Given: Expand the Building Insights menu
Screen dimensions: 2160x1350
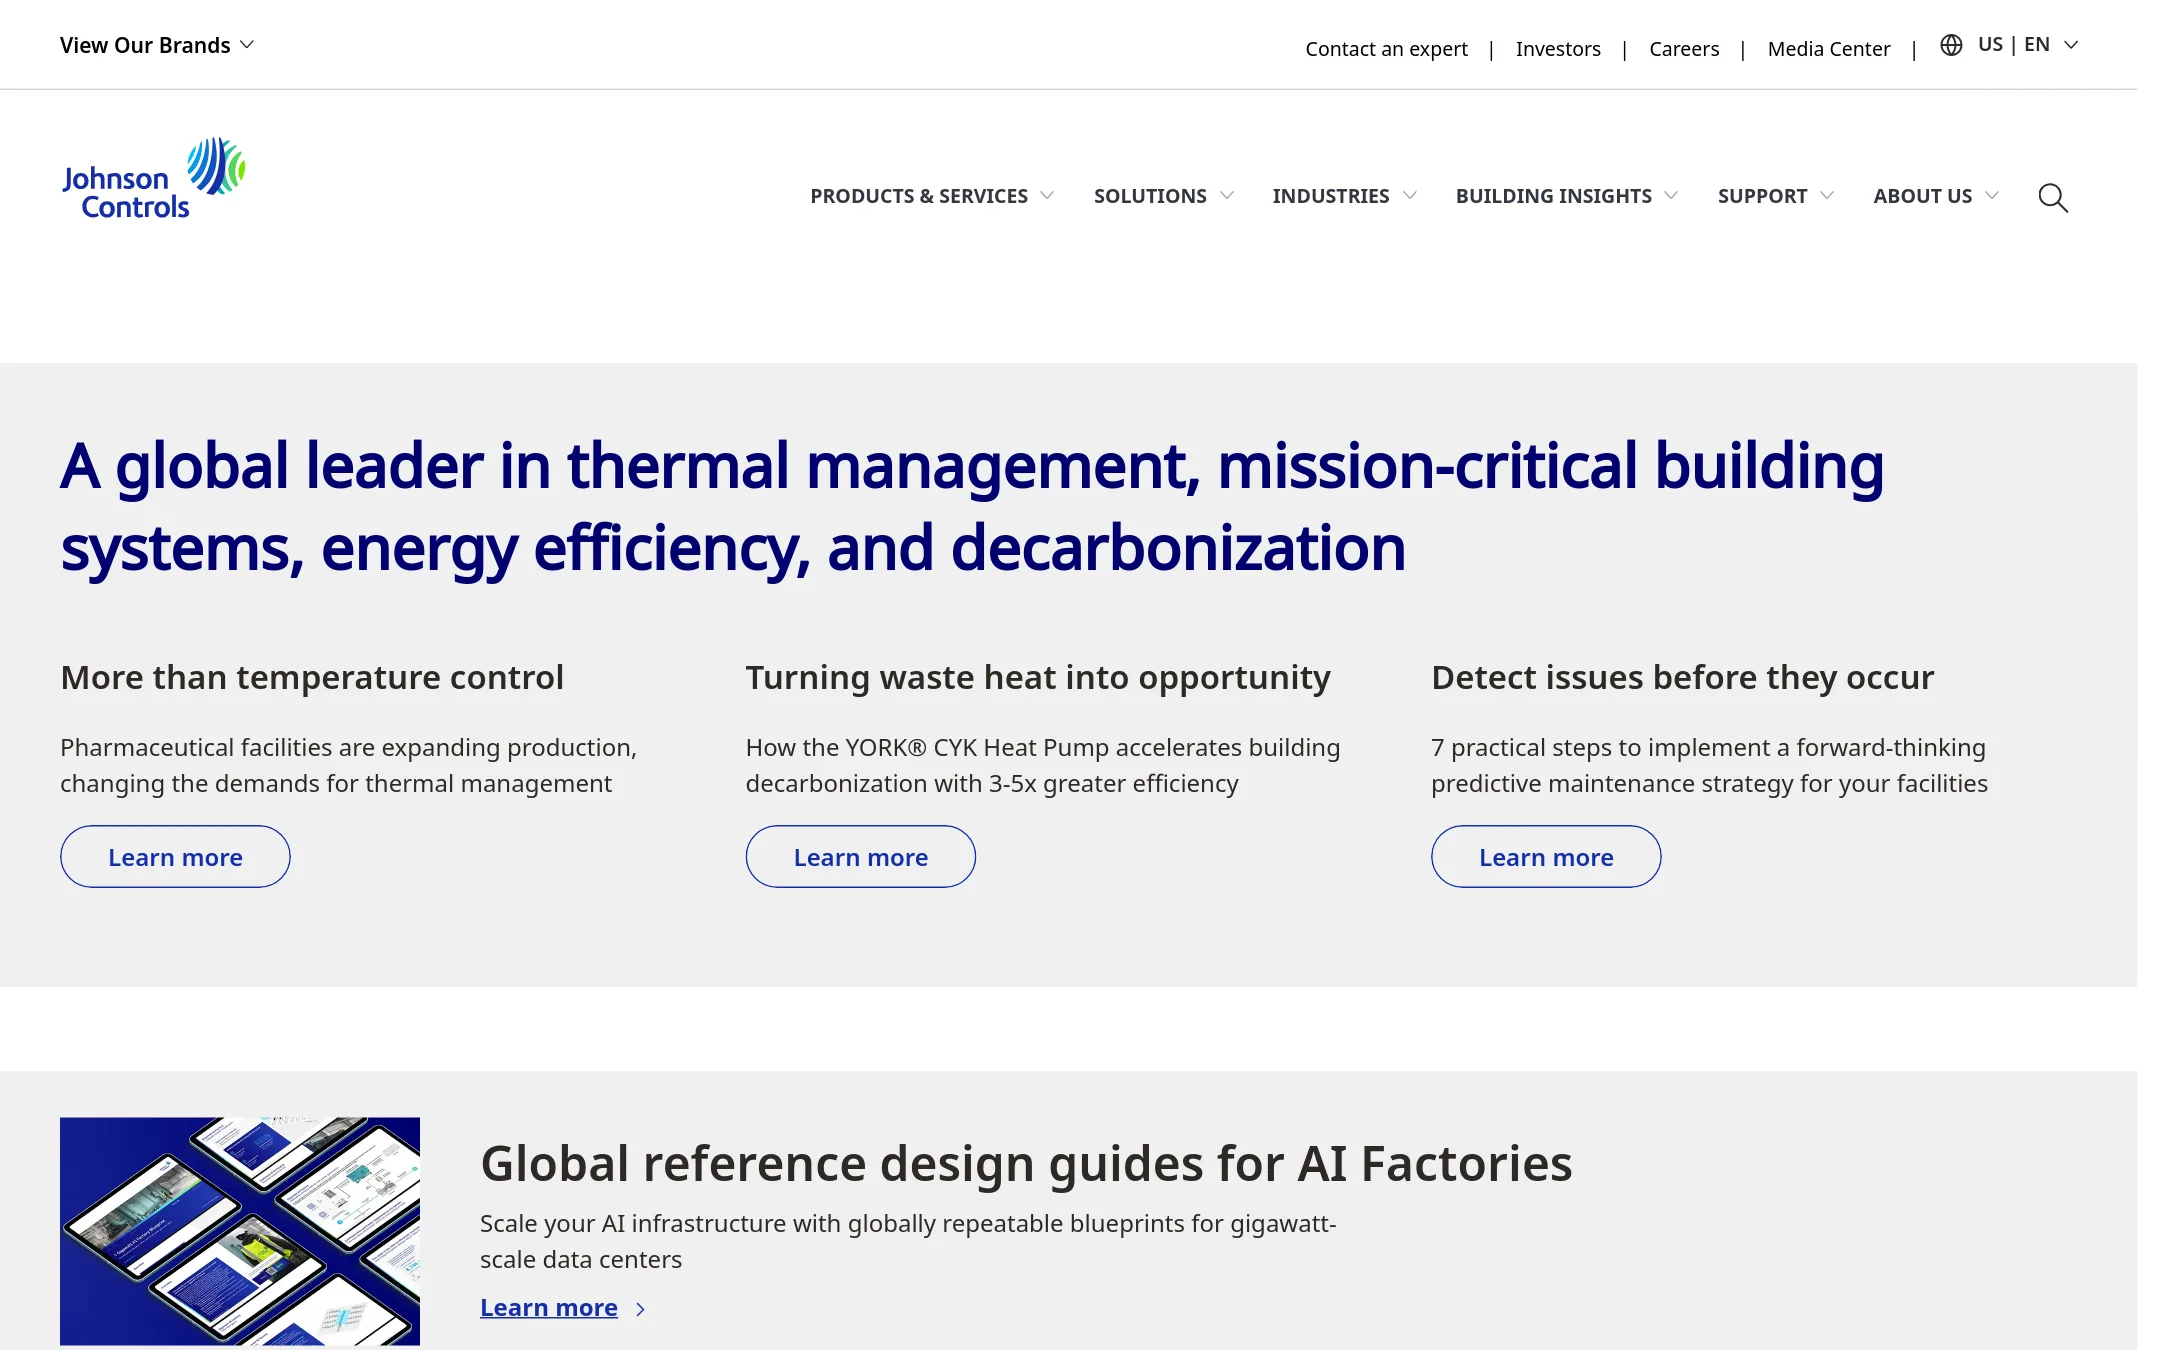Looking at the screenshot, I should coord(1567,196).
